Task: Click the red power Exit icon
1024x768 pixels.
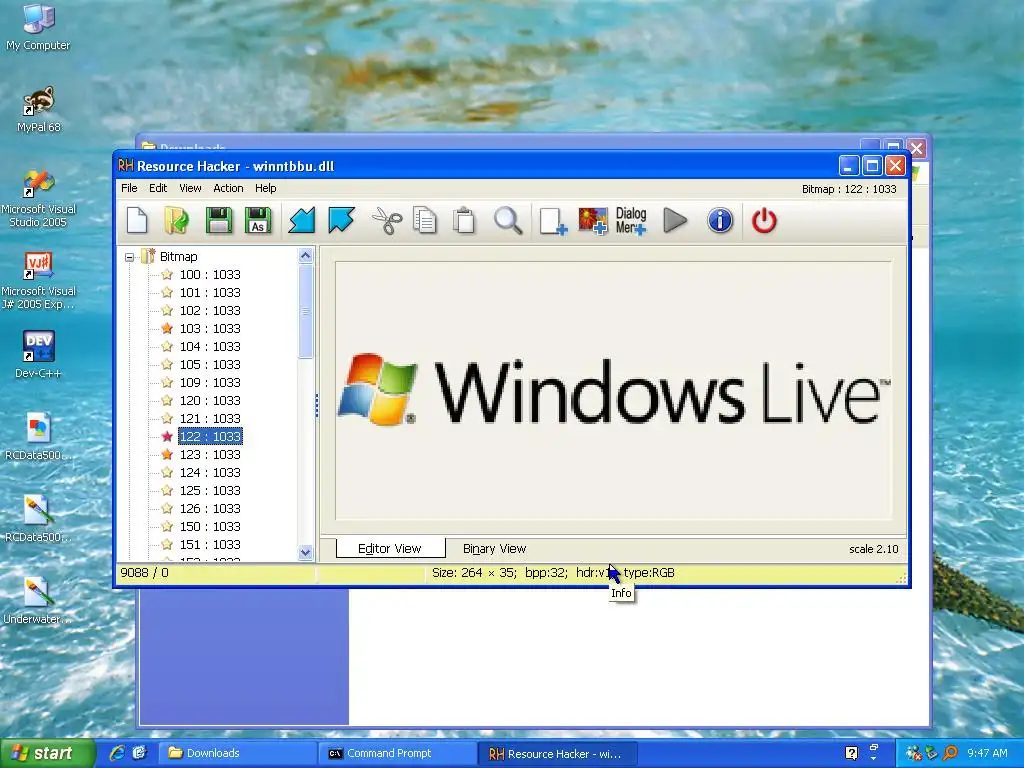Action: pyautogui.click(x=764, y=220)
